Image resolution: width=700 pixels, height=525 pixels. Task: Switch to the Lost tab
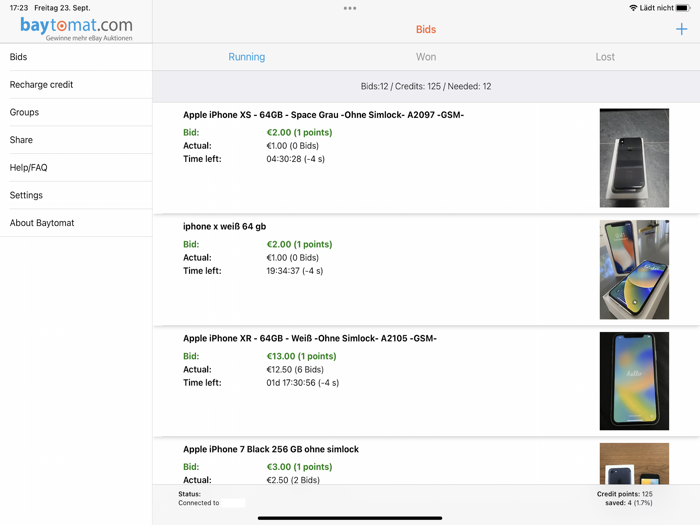point(605,57)
